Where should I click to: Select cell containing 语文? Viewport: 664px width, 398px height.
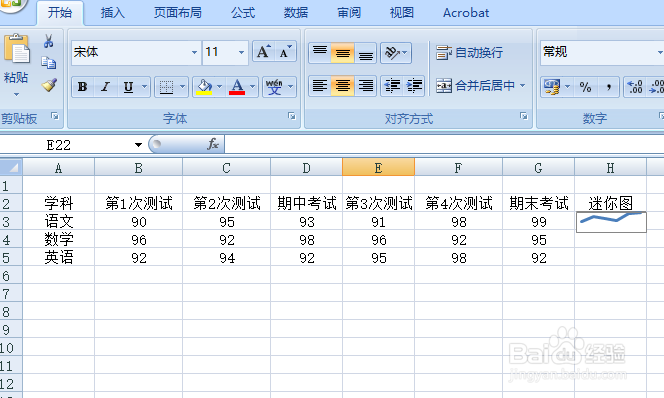coord(58,221)
